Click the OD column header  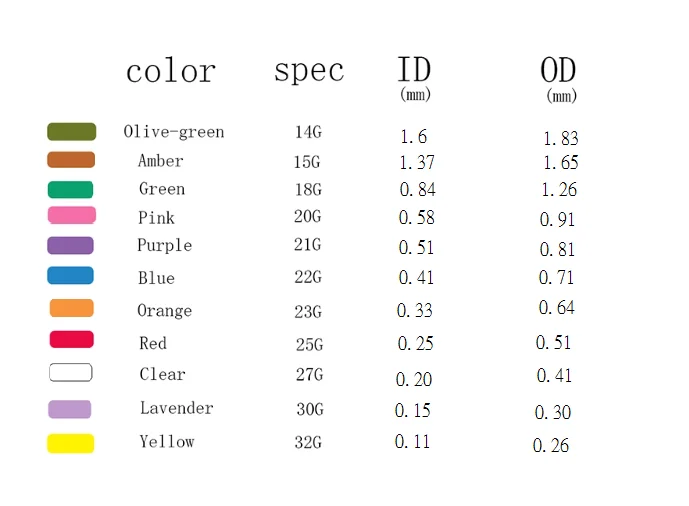558,70
